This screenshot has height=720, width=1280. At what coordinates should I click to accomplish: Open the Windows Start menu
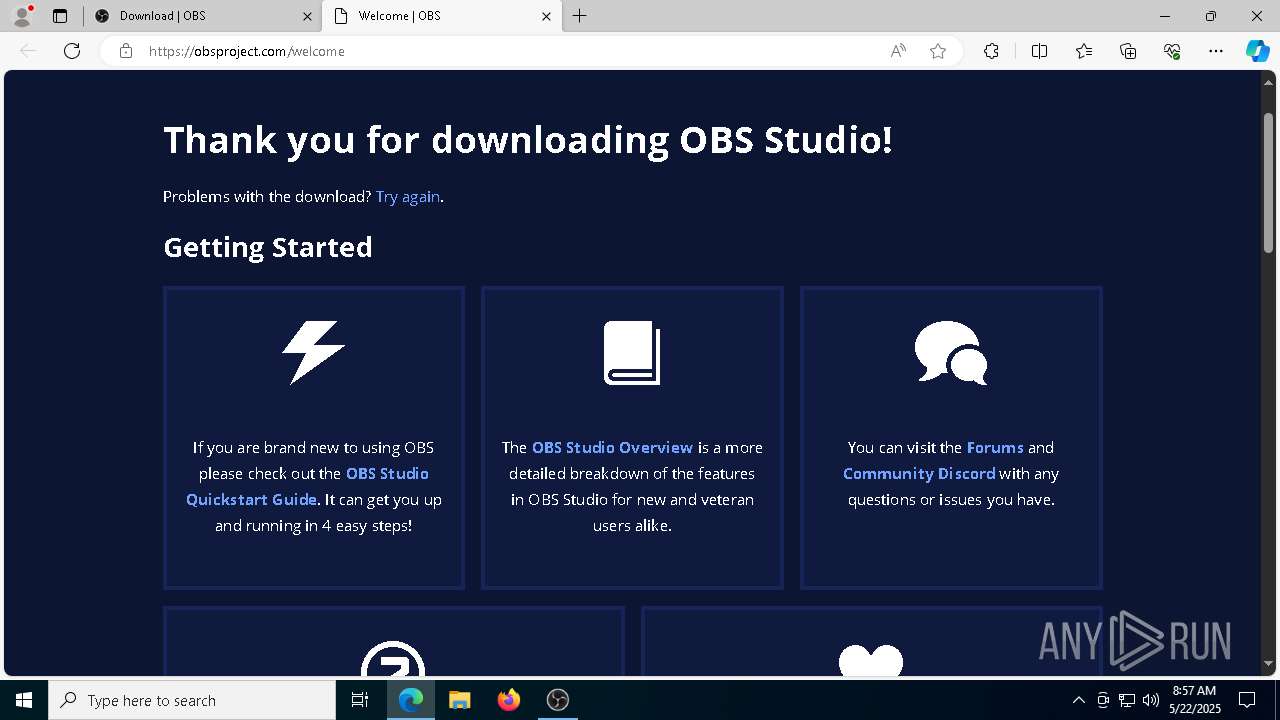tap(24, 700)
